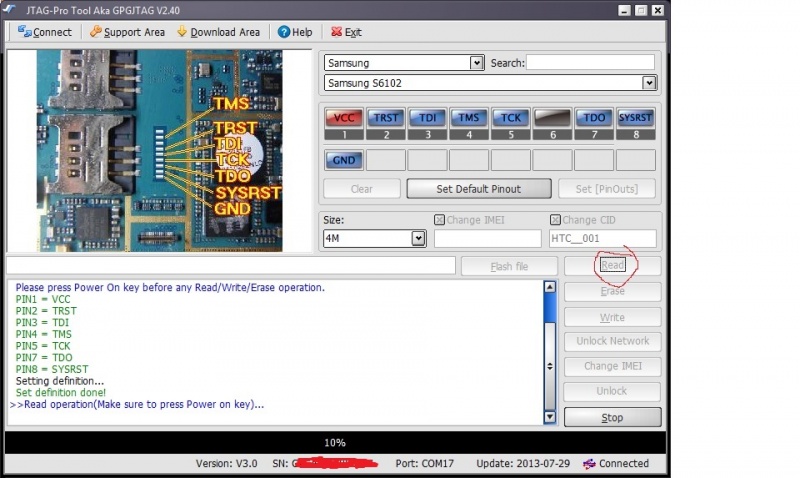Viewport: 800px width, 478px height.
Task: Click the Set Default Pinout button
Action: 479,188
